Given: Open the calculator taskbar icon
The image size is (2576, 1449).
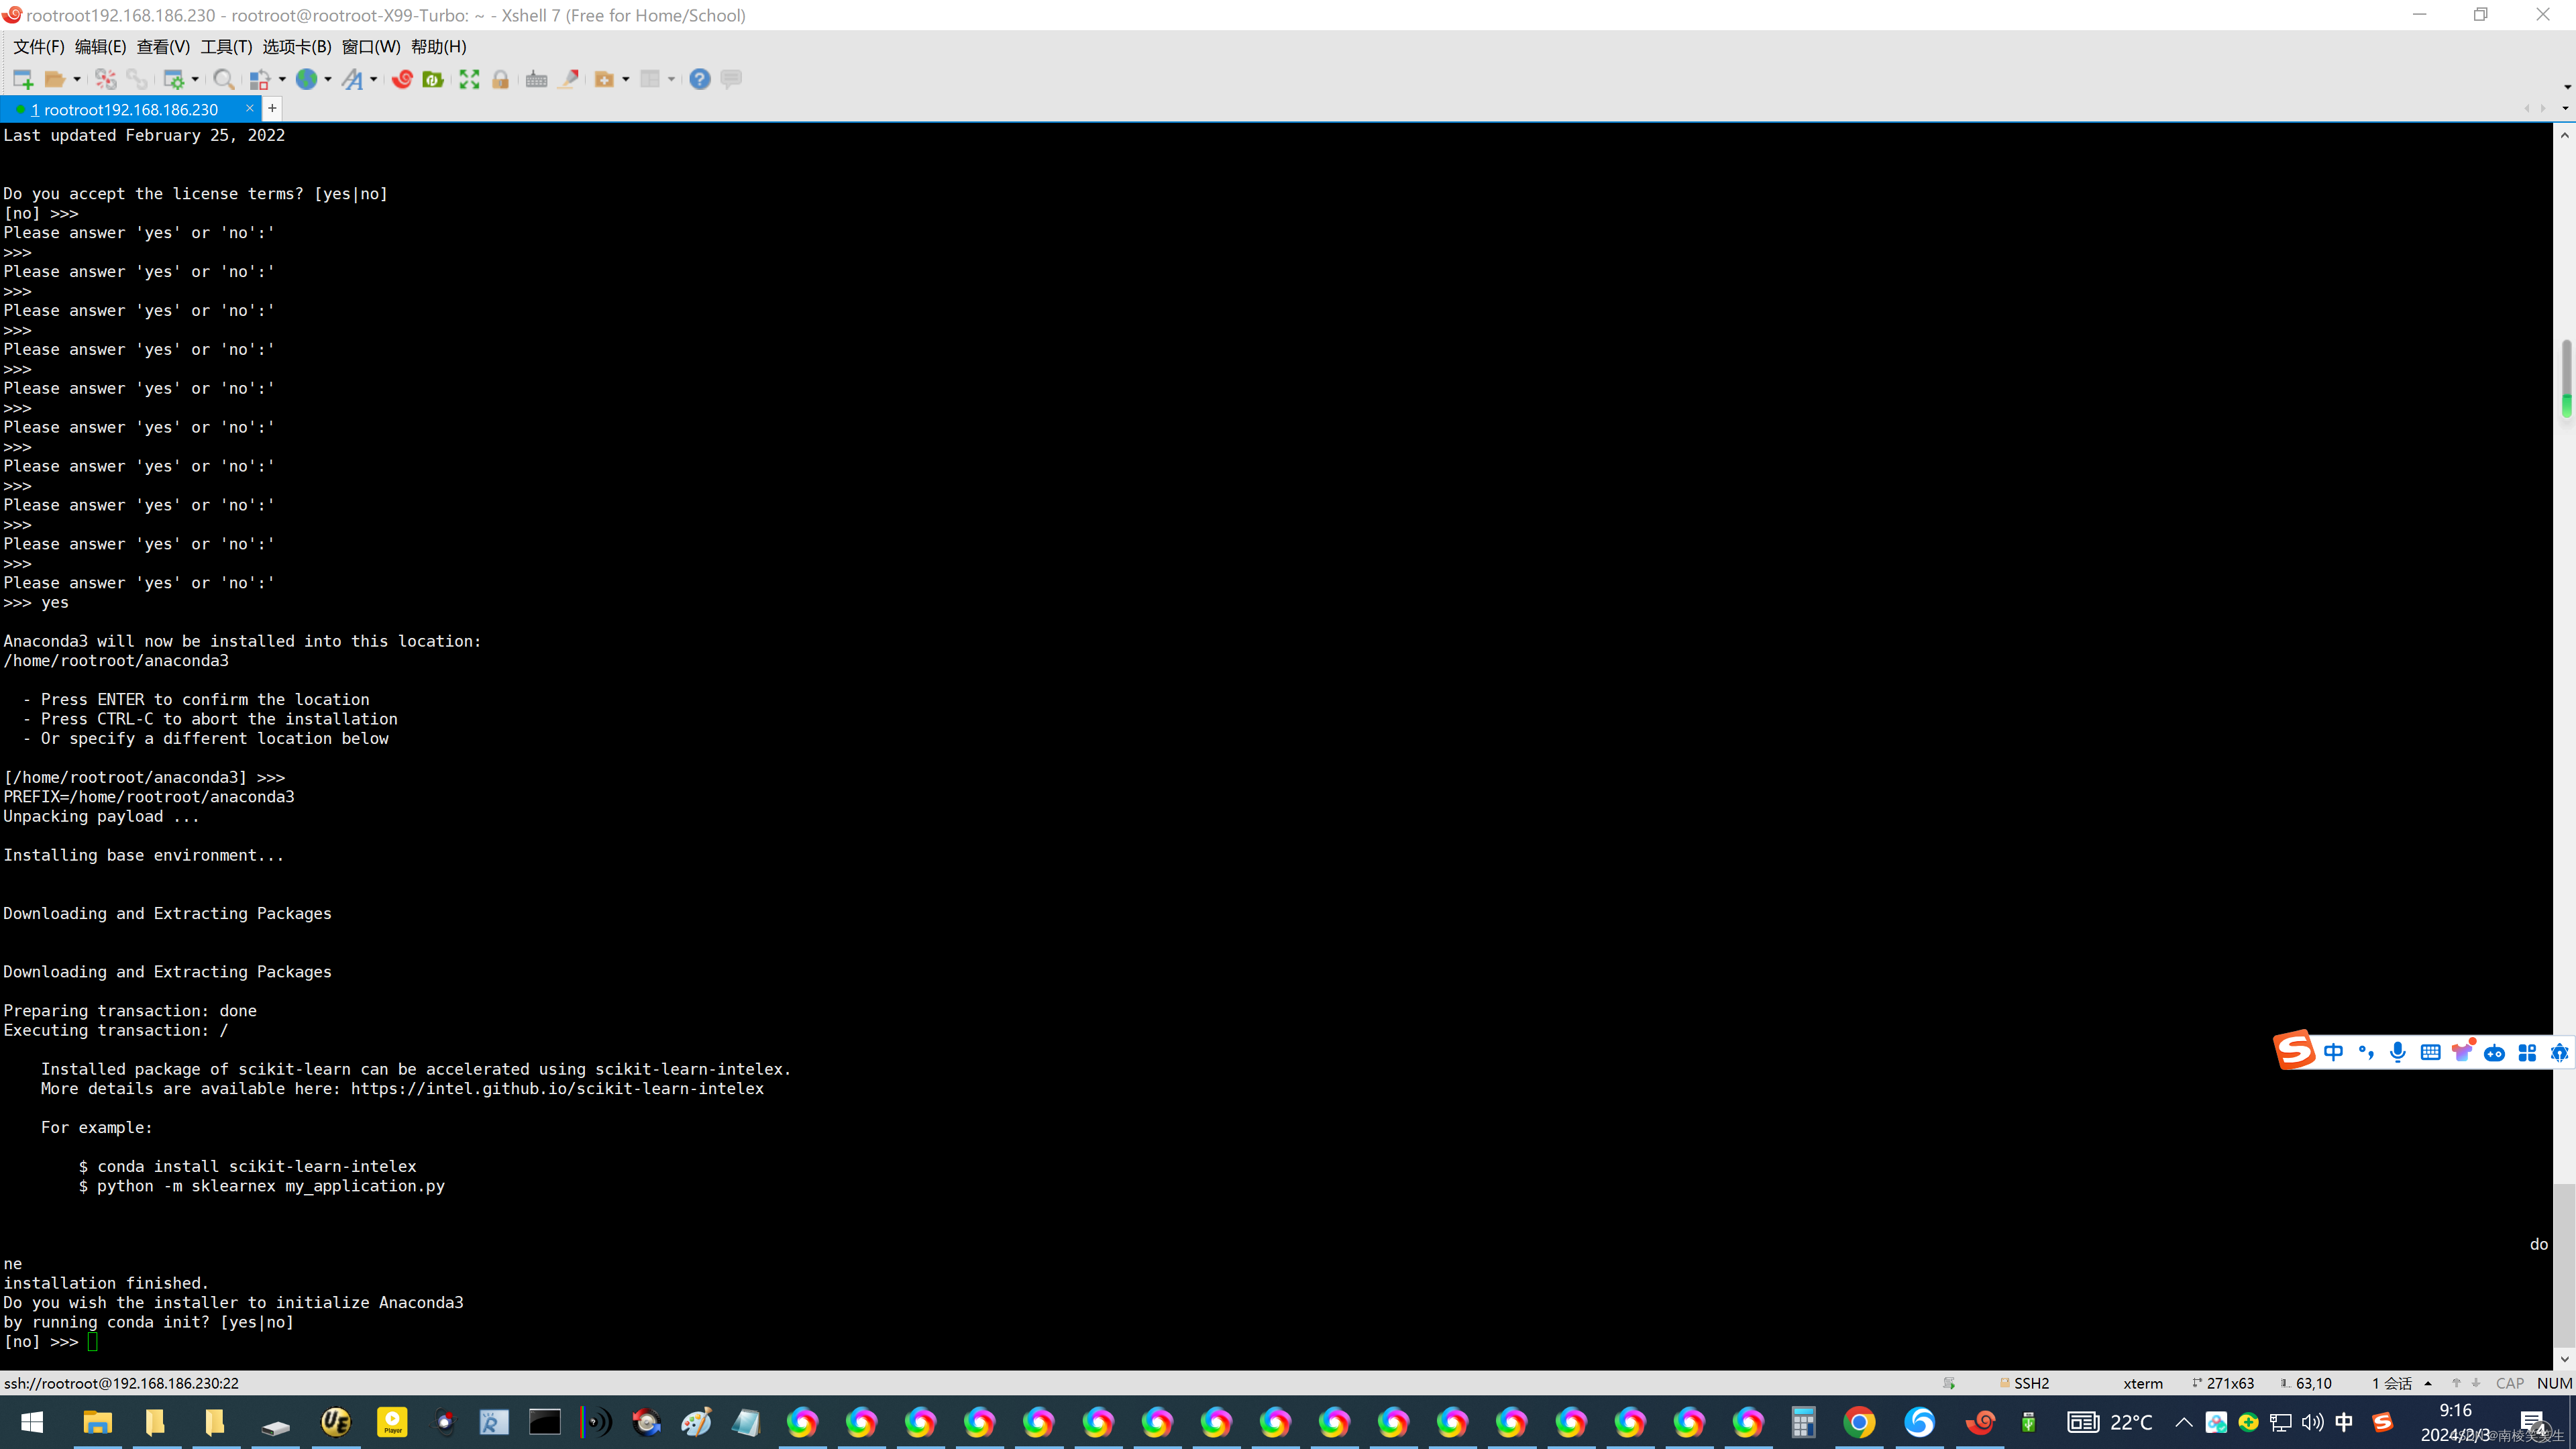Looking at the screenshot, I should [x=1803, y=1423].
